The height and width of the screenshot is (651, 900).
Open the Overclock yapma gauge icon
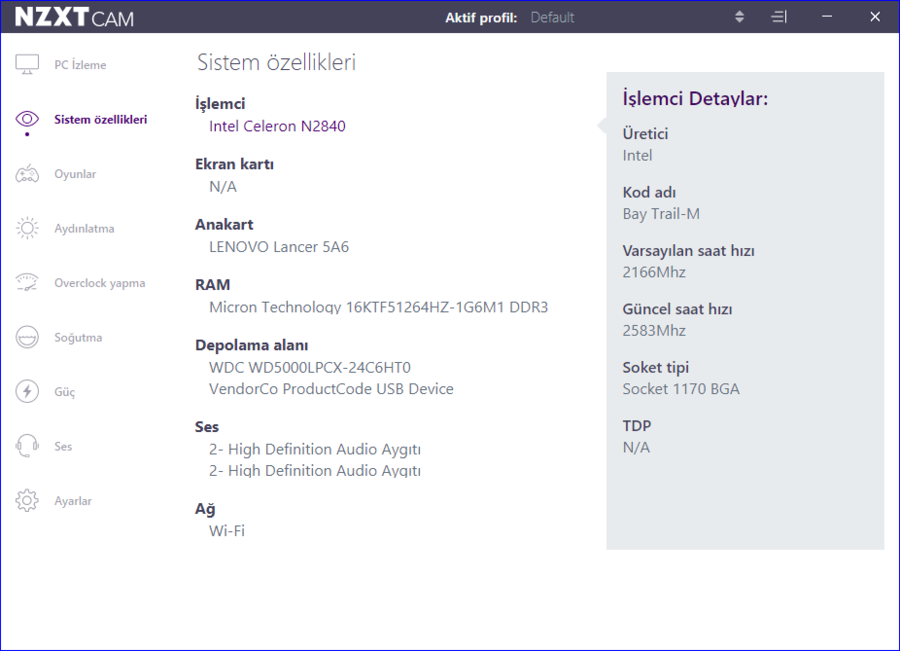27,282
